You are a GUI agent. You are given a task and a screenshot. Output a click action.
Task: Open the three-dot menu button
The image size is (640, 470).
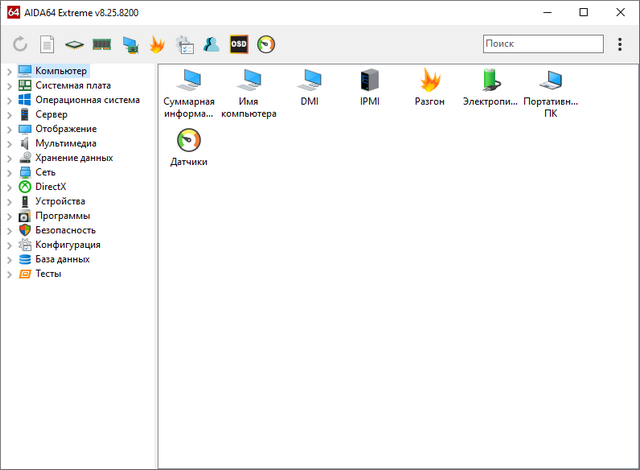tap(620, 44)
